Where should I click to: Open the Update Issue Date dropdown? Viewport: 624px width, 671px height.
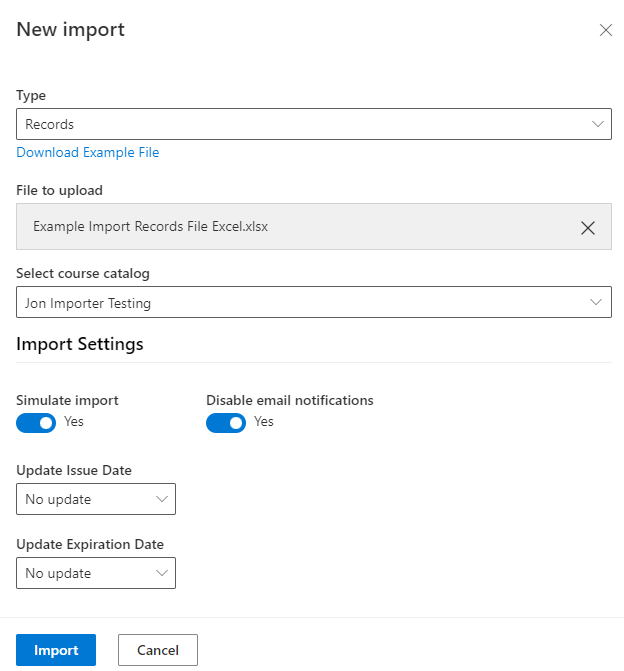point(96,499)
